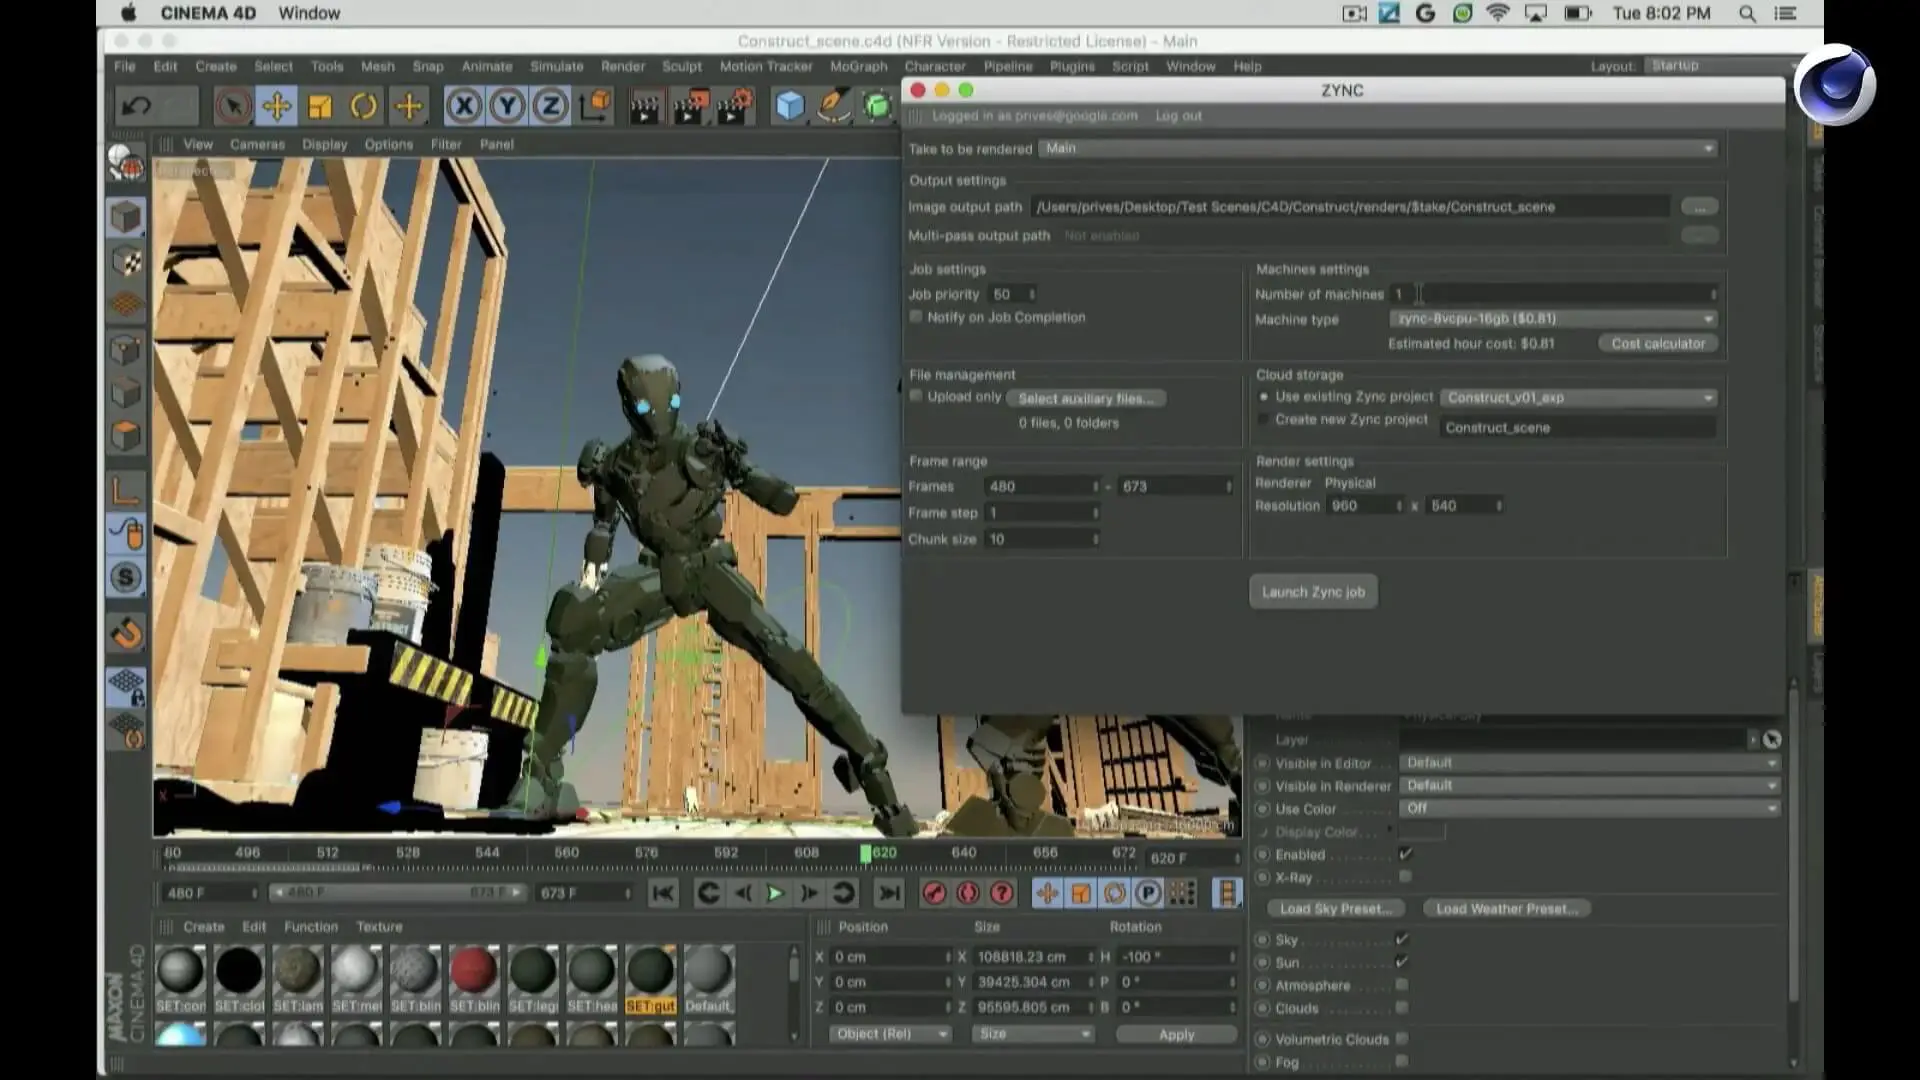Select the Rotate tool

click(364, 105)
